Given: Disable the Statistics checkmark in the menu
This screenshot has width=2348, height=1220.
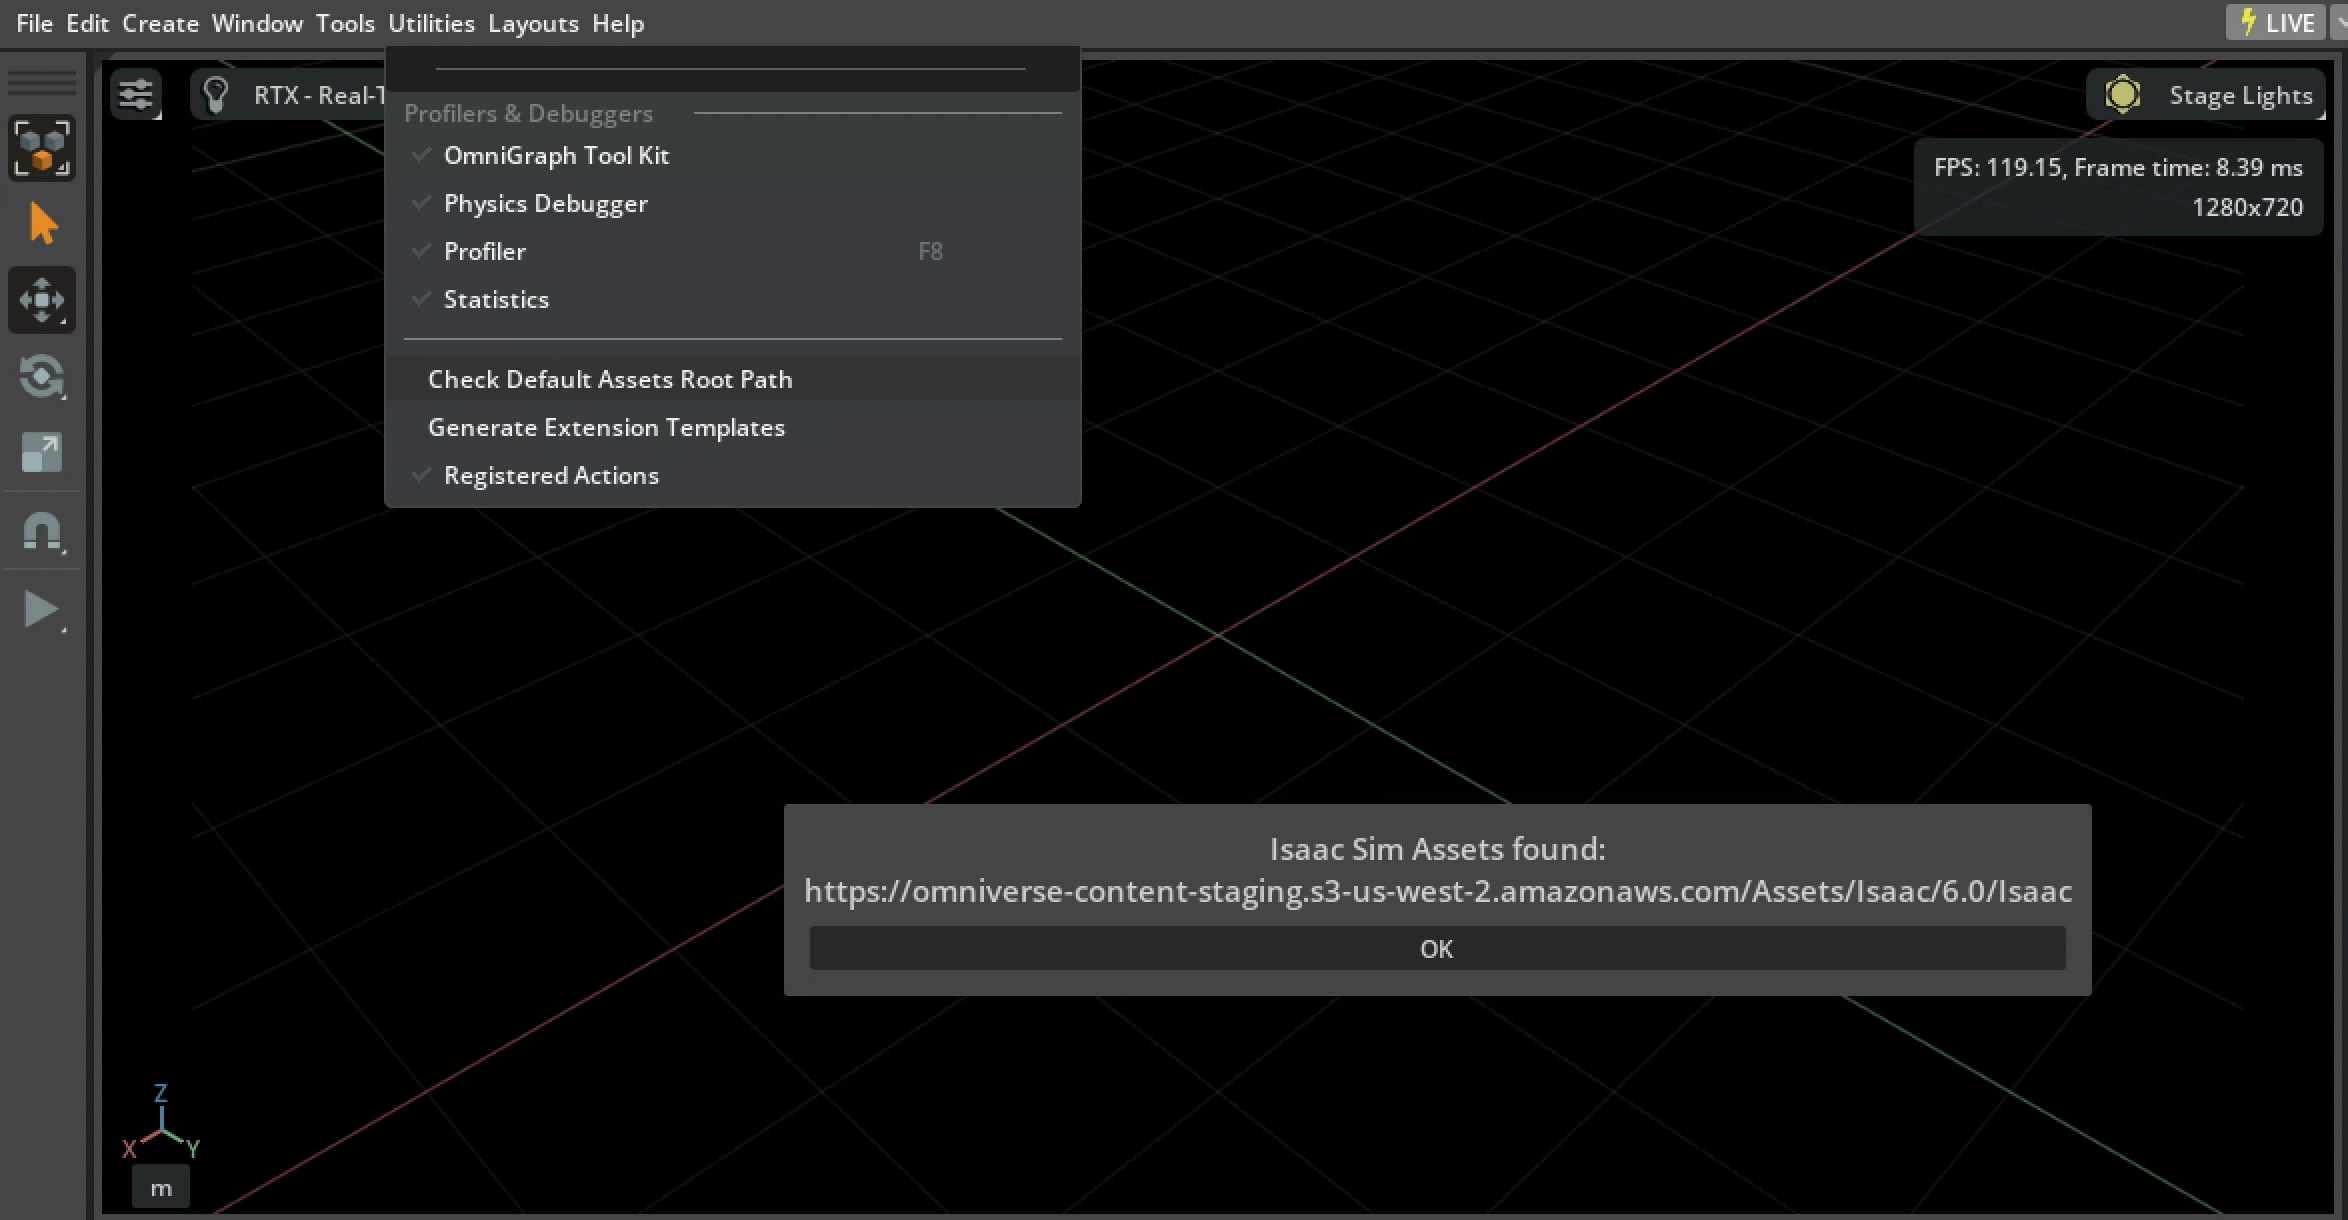Looking at the screenshot, I should [x=496, y=299].
